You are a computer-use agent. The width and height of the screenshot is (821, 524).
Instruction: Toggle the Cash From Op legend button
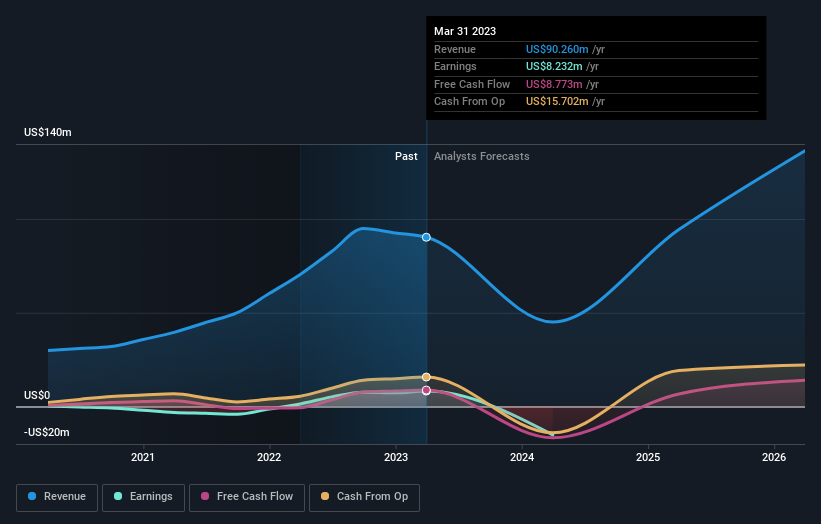point(364,497)
